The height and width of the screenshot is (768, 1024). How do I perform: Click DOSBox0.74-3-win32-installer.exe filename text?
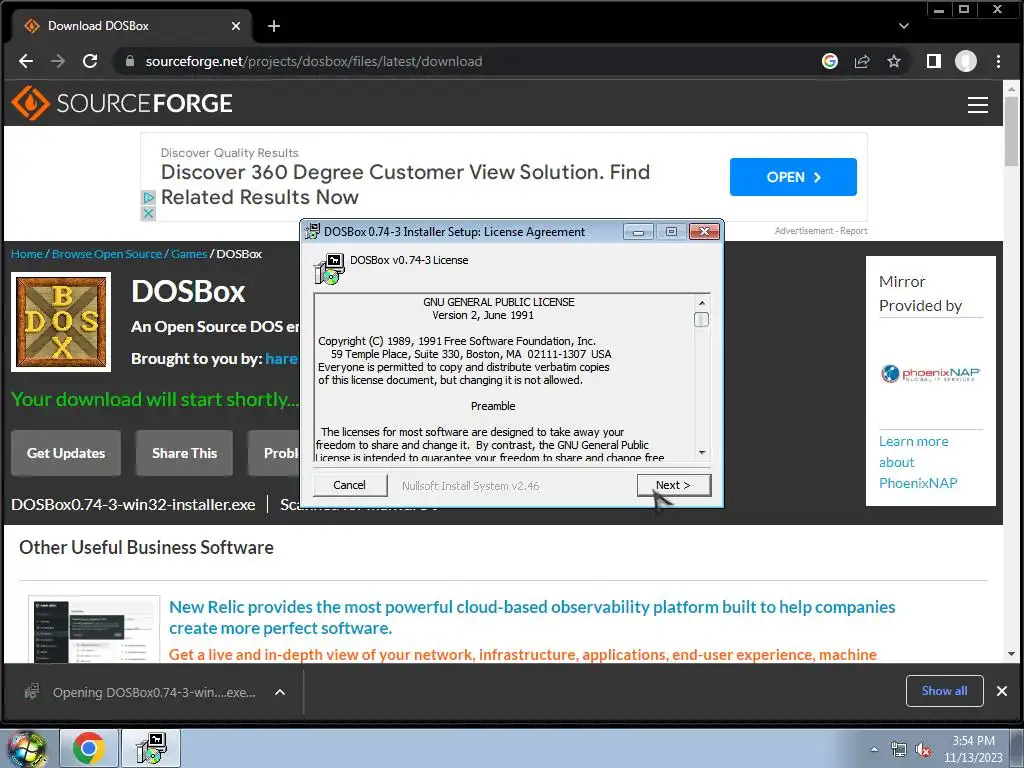click(x=133, y=505)
